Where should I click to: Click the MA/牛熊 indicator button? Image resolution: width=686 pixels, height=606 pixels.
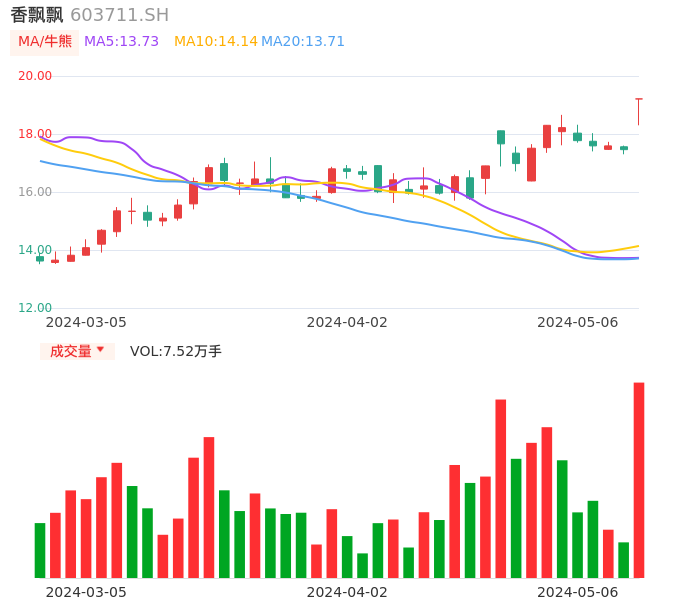(x=45, y=42)
